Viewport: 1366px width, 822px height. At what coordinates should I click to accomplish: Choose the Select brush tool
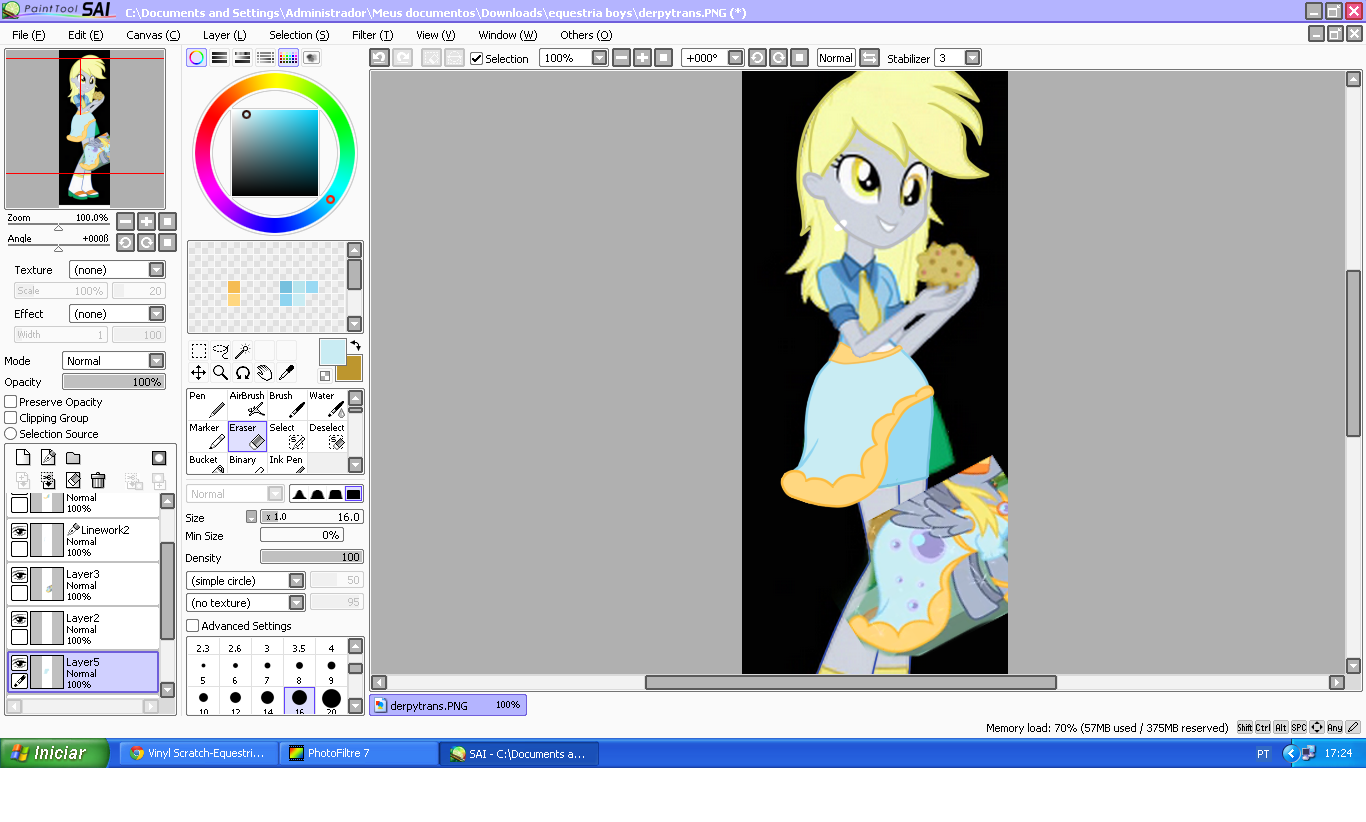tap(287, 436)
